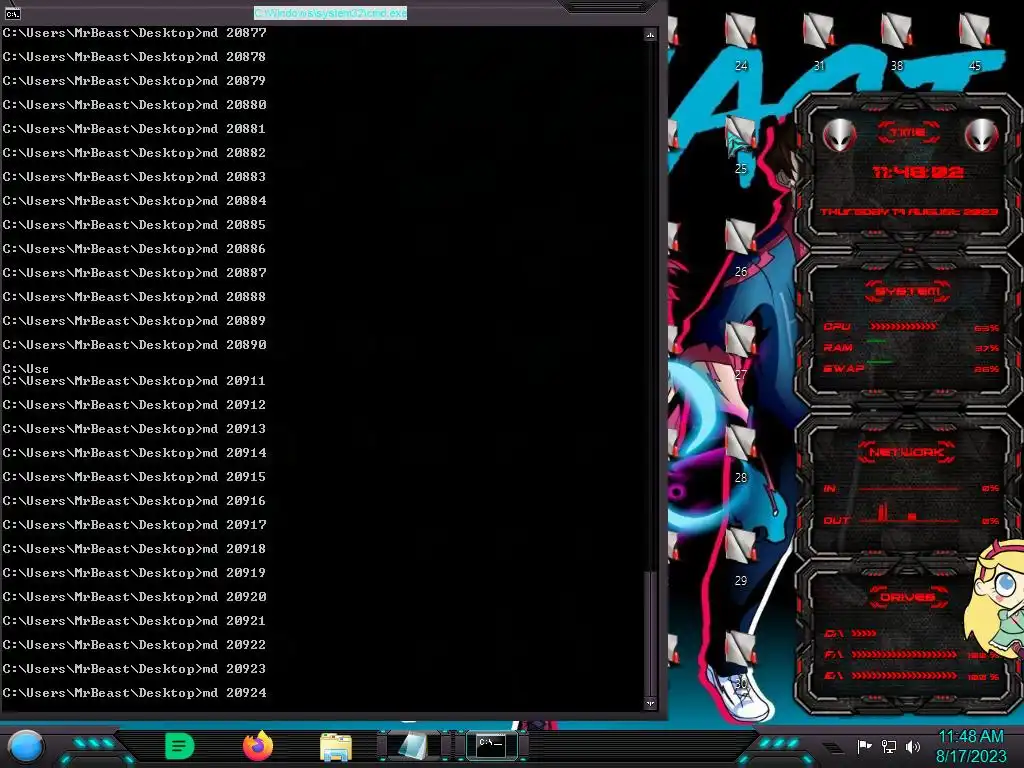
Task: Click the line 'md 20911' in cmd
Action: (135, 381)
